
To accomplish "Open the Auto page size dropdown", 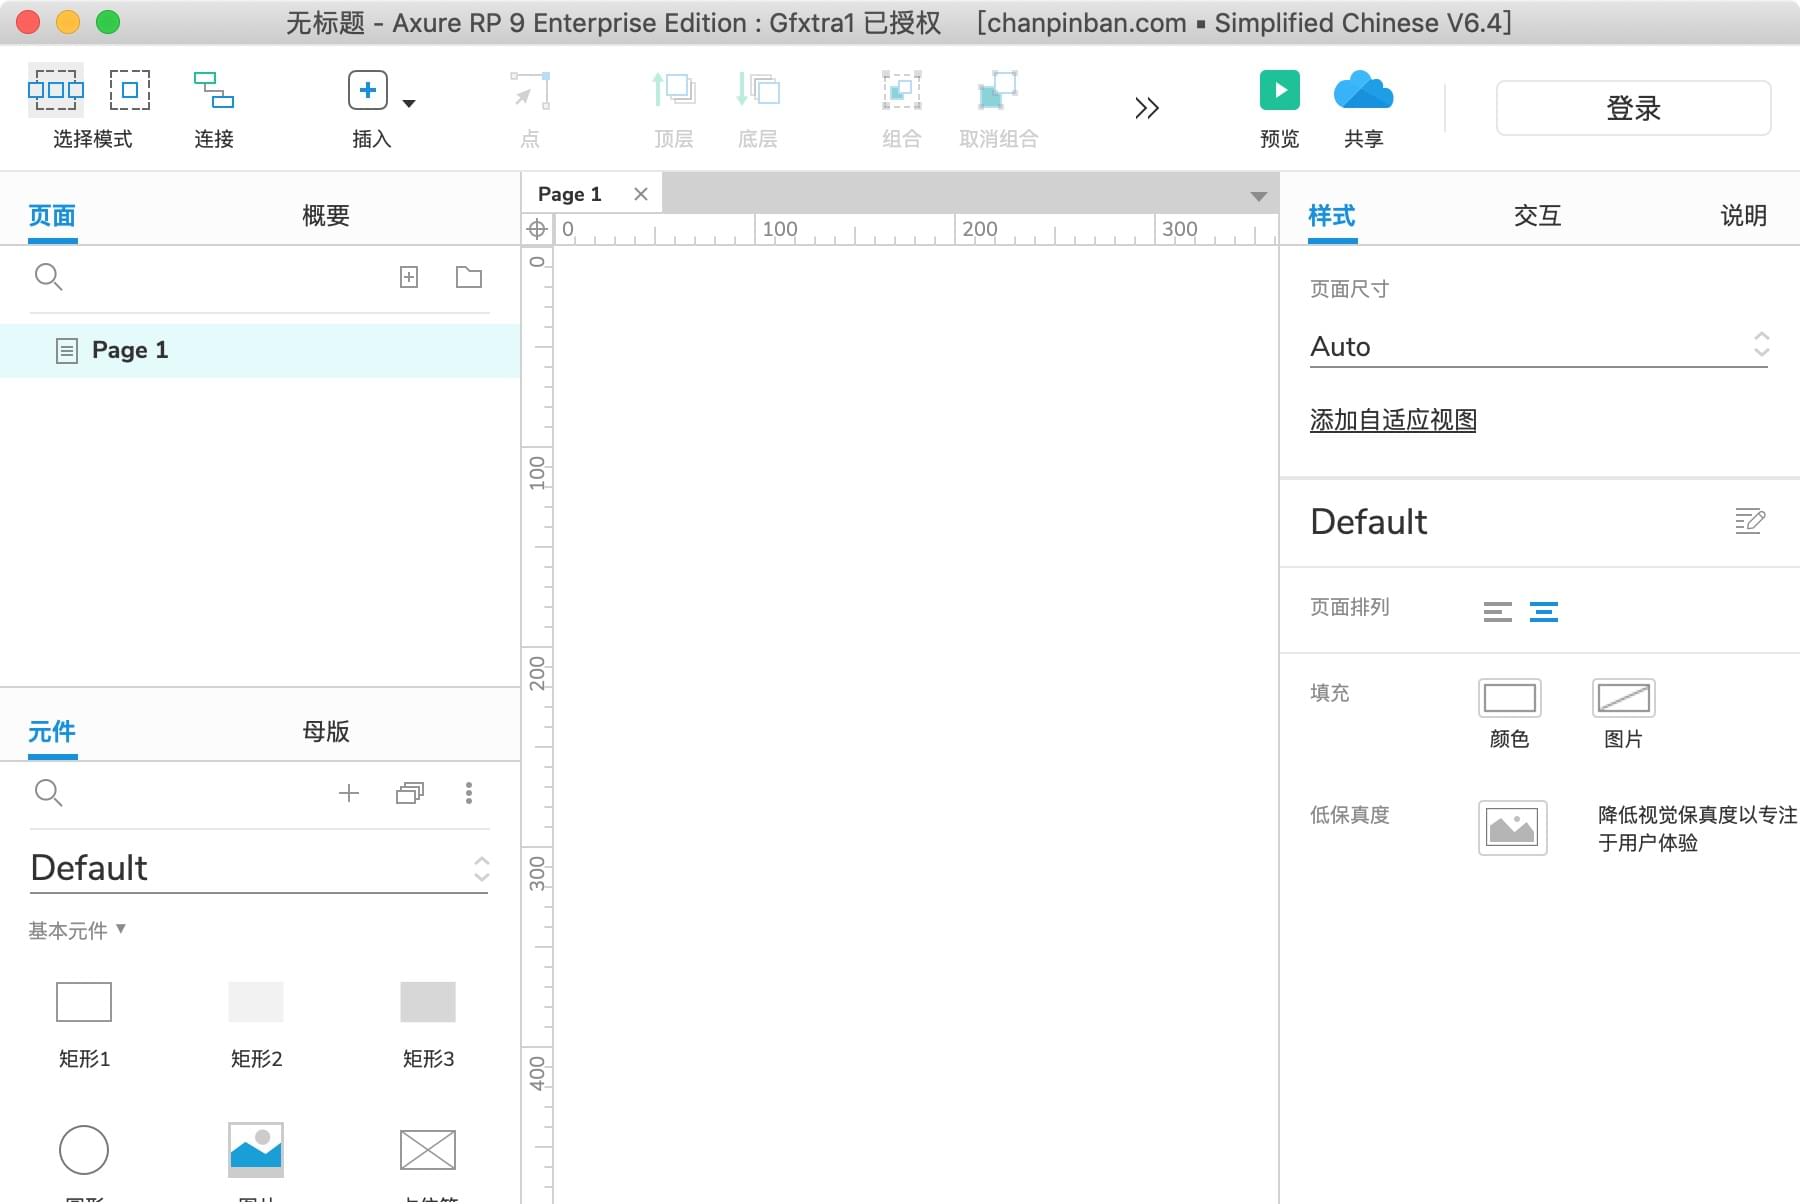I will coord(1538,346).
